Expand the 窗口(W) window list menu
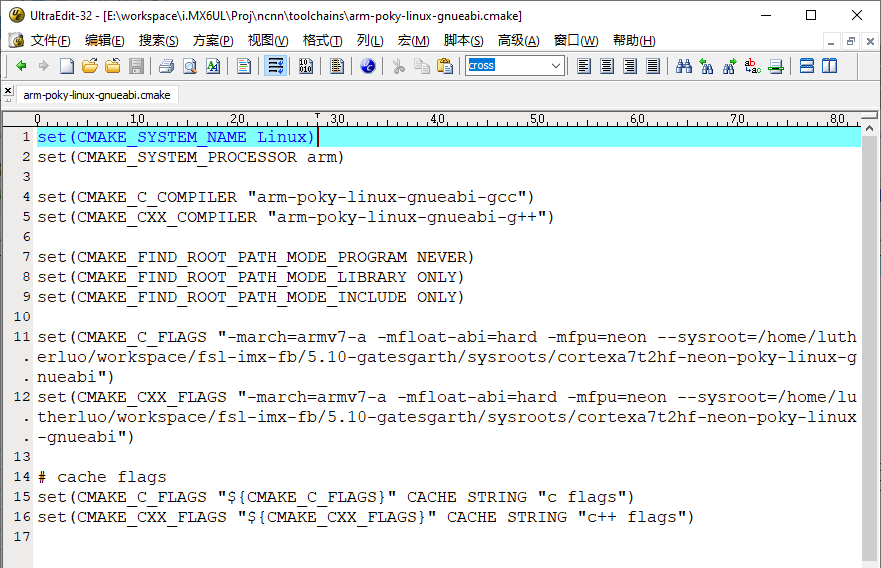This screenshot has height=568, width=881. point(575,40)
